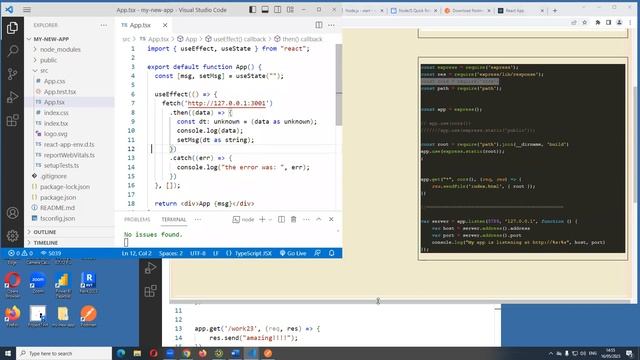
Task: Open Source Control view in activity bar
Action: pyautogui.click(x=12, y=74)
